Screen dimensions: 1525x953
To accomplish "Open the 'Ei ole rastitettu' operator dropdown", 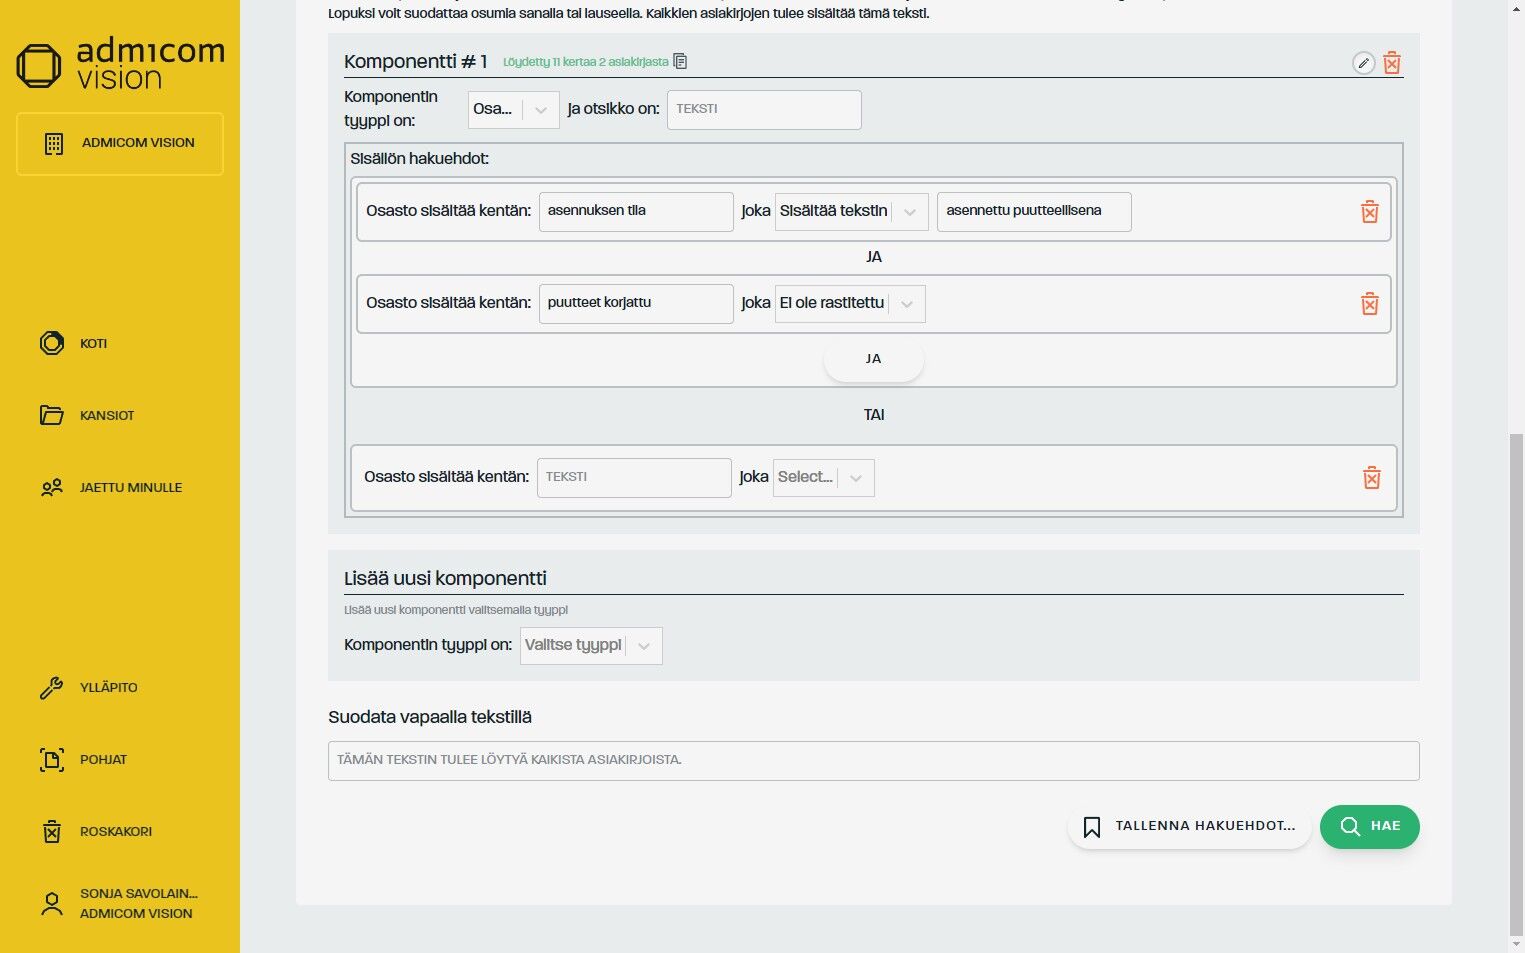I will (x=850, y=304).
